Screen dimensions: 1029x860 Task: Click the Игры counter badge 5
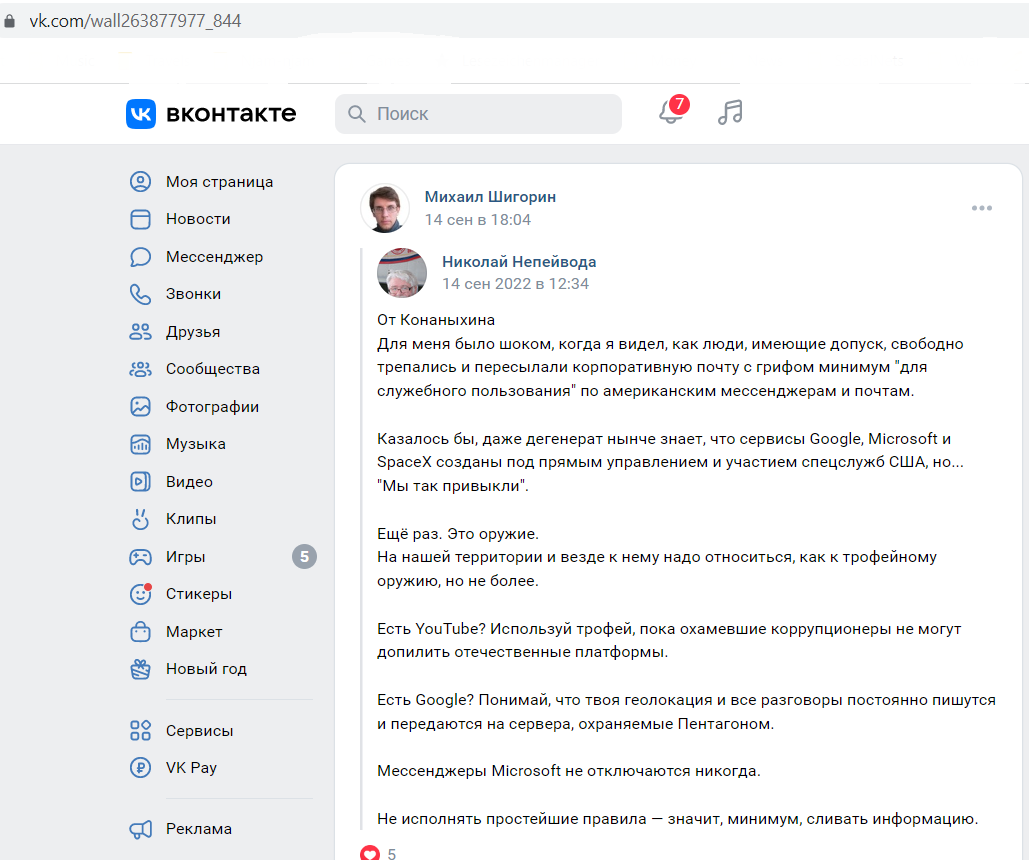pos(304,557)
